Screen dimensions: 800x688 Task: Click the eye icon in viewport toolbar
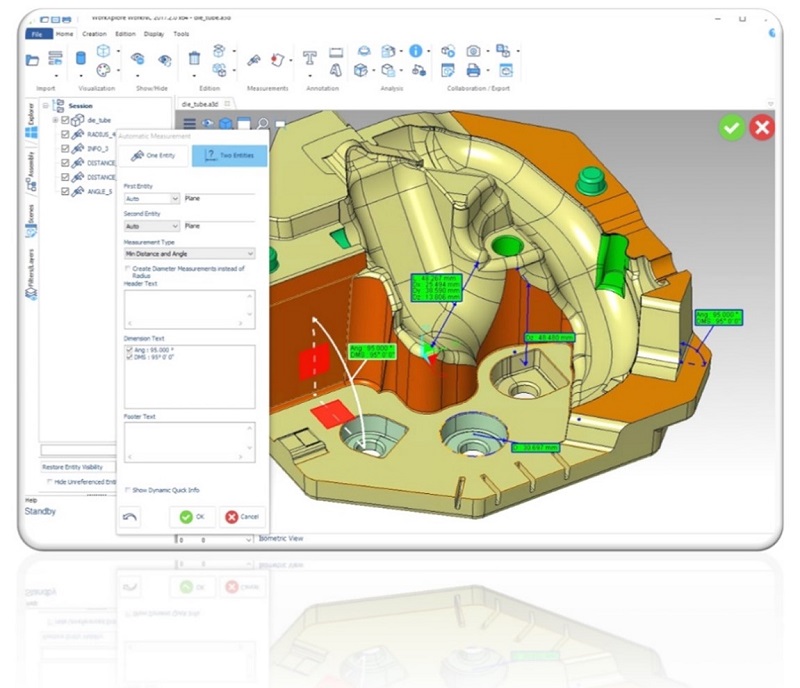207,124
